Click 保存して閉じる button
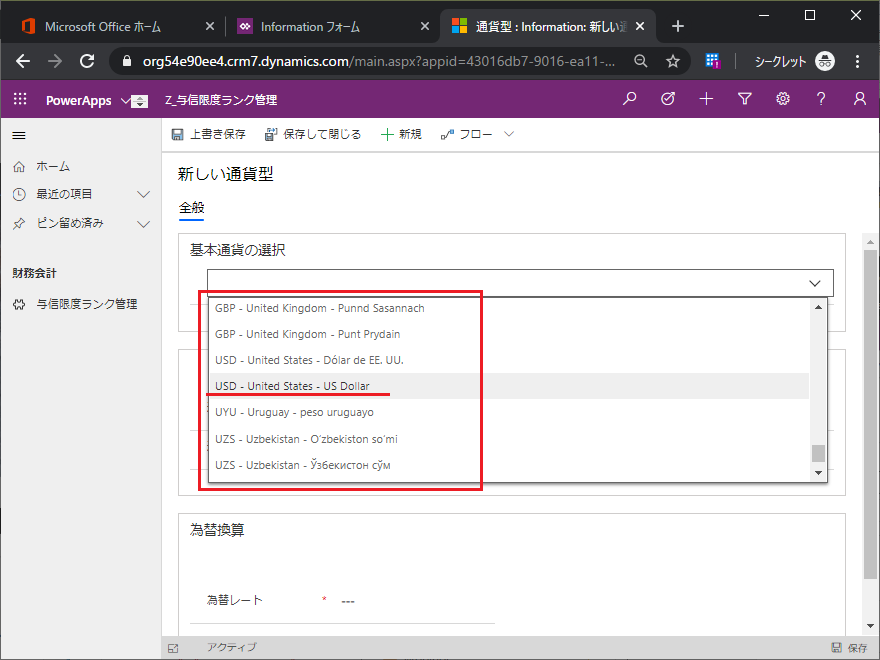The height and width of the screenshot is (660, 880). [313, 134]
